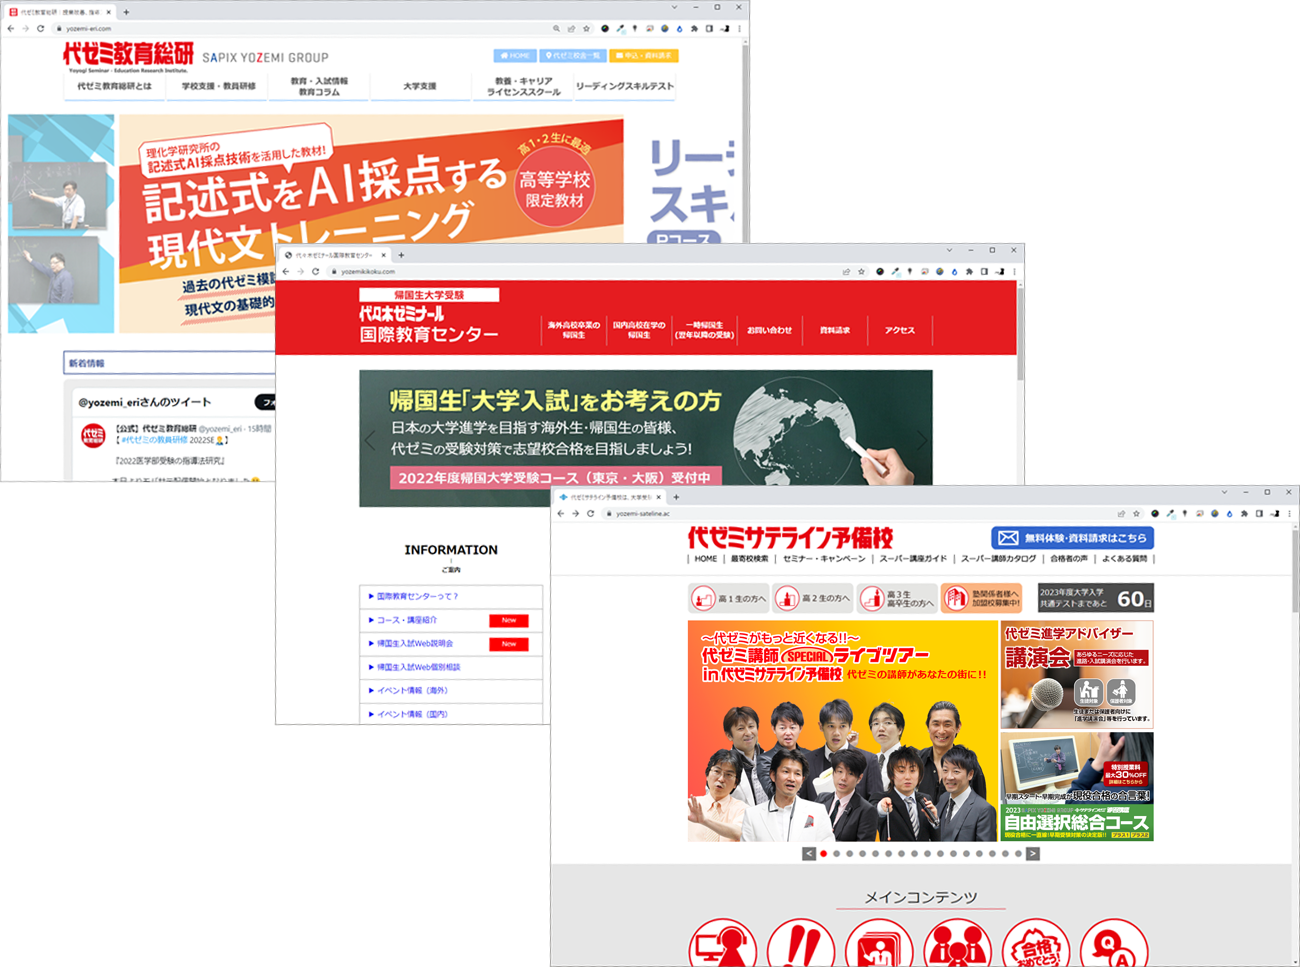Open Chrome menu in yozemi-sateline window
Viewport: 1300px width, 967px height.
tap(1289, 513)
